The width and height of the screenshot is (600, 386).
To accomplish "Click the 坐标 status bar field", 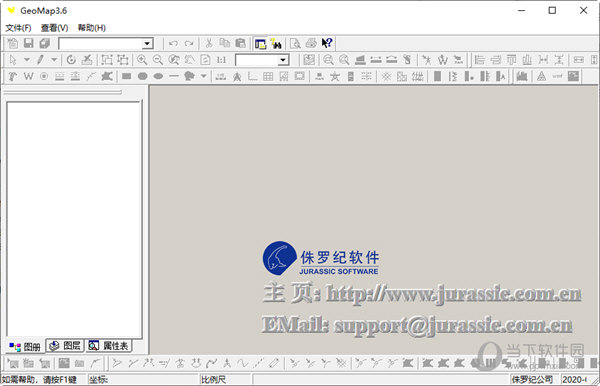I will click(143, 379).
